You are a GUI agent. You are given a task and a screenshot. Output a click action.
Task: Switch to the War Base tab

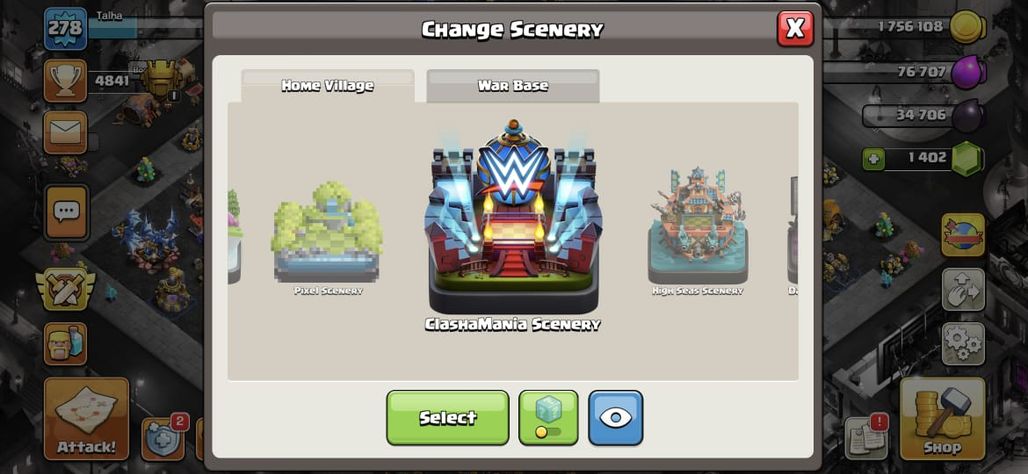[x=513, y=86]
